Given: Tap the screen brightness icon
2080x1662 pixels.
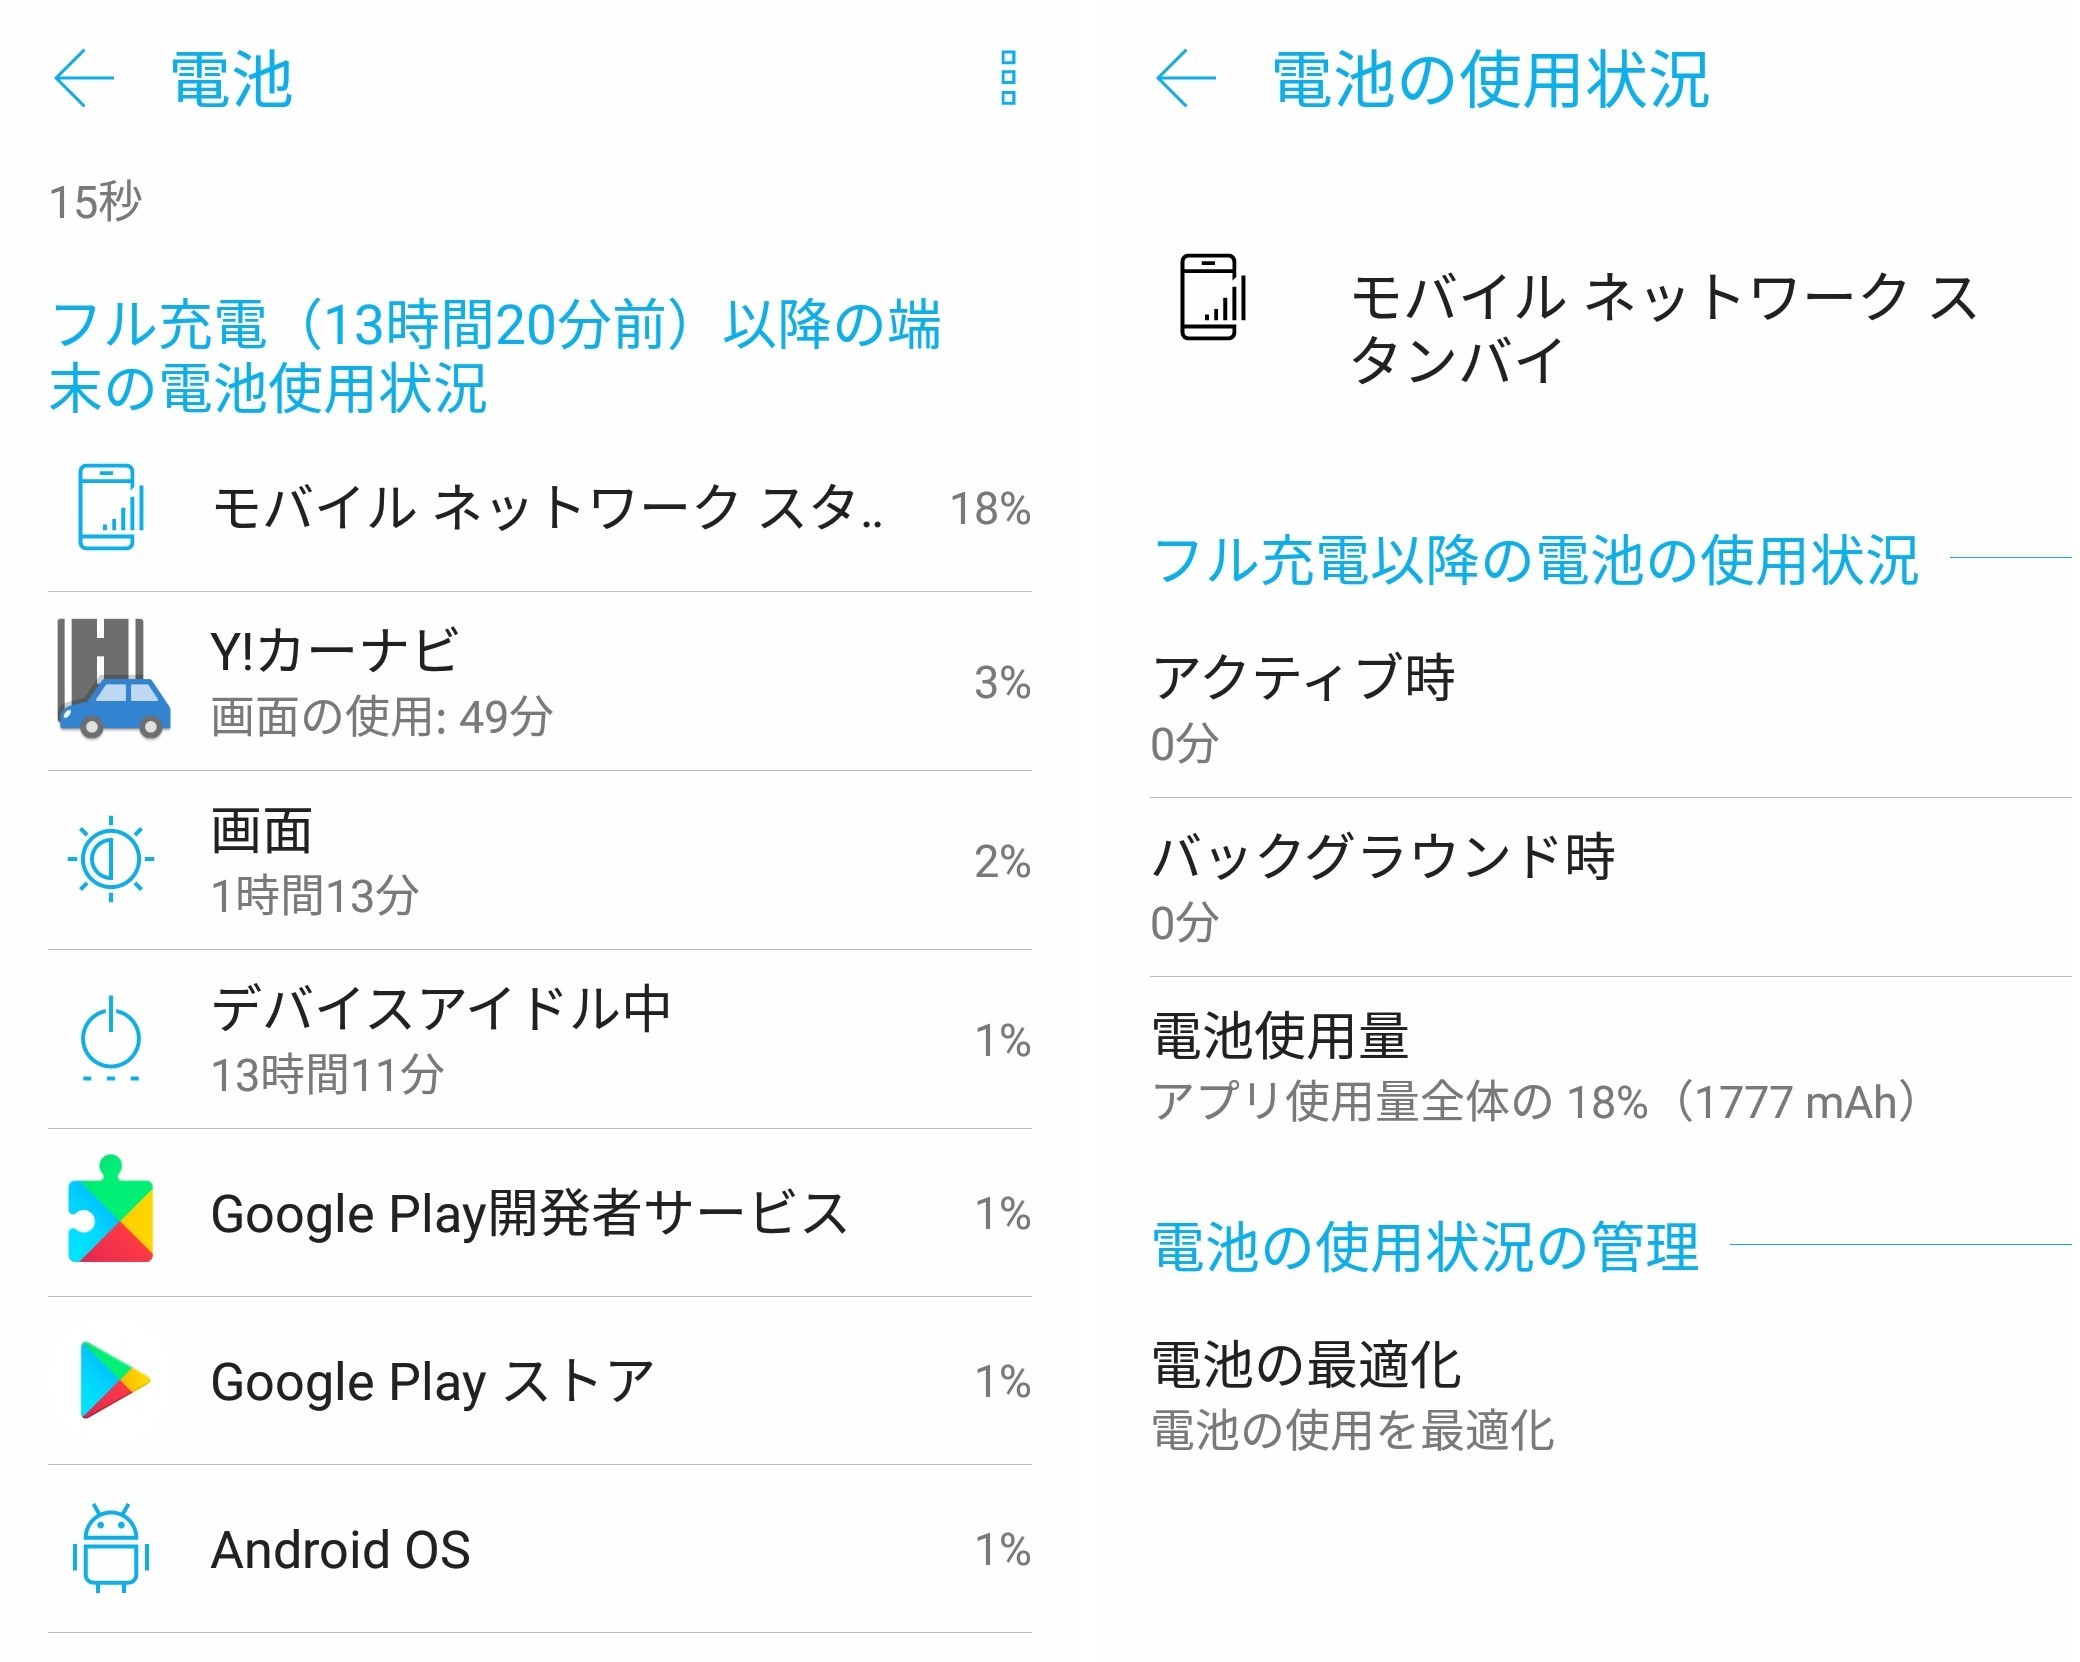Looking at the screenshot, I should (110, 858).
